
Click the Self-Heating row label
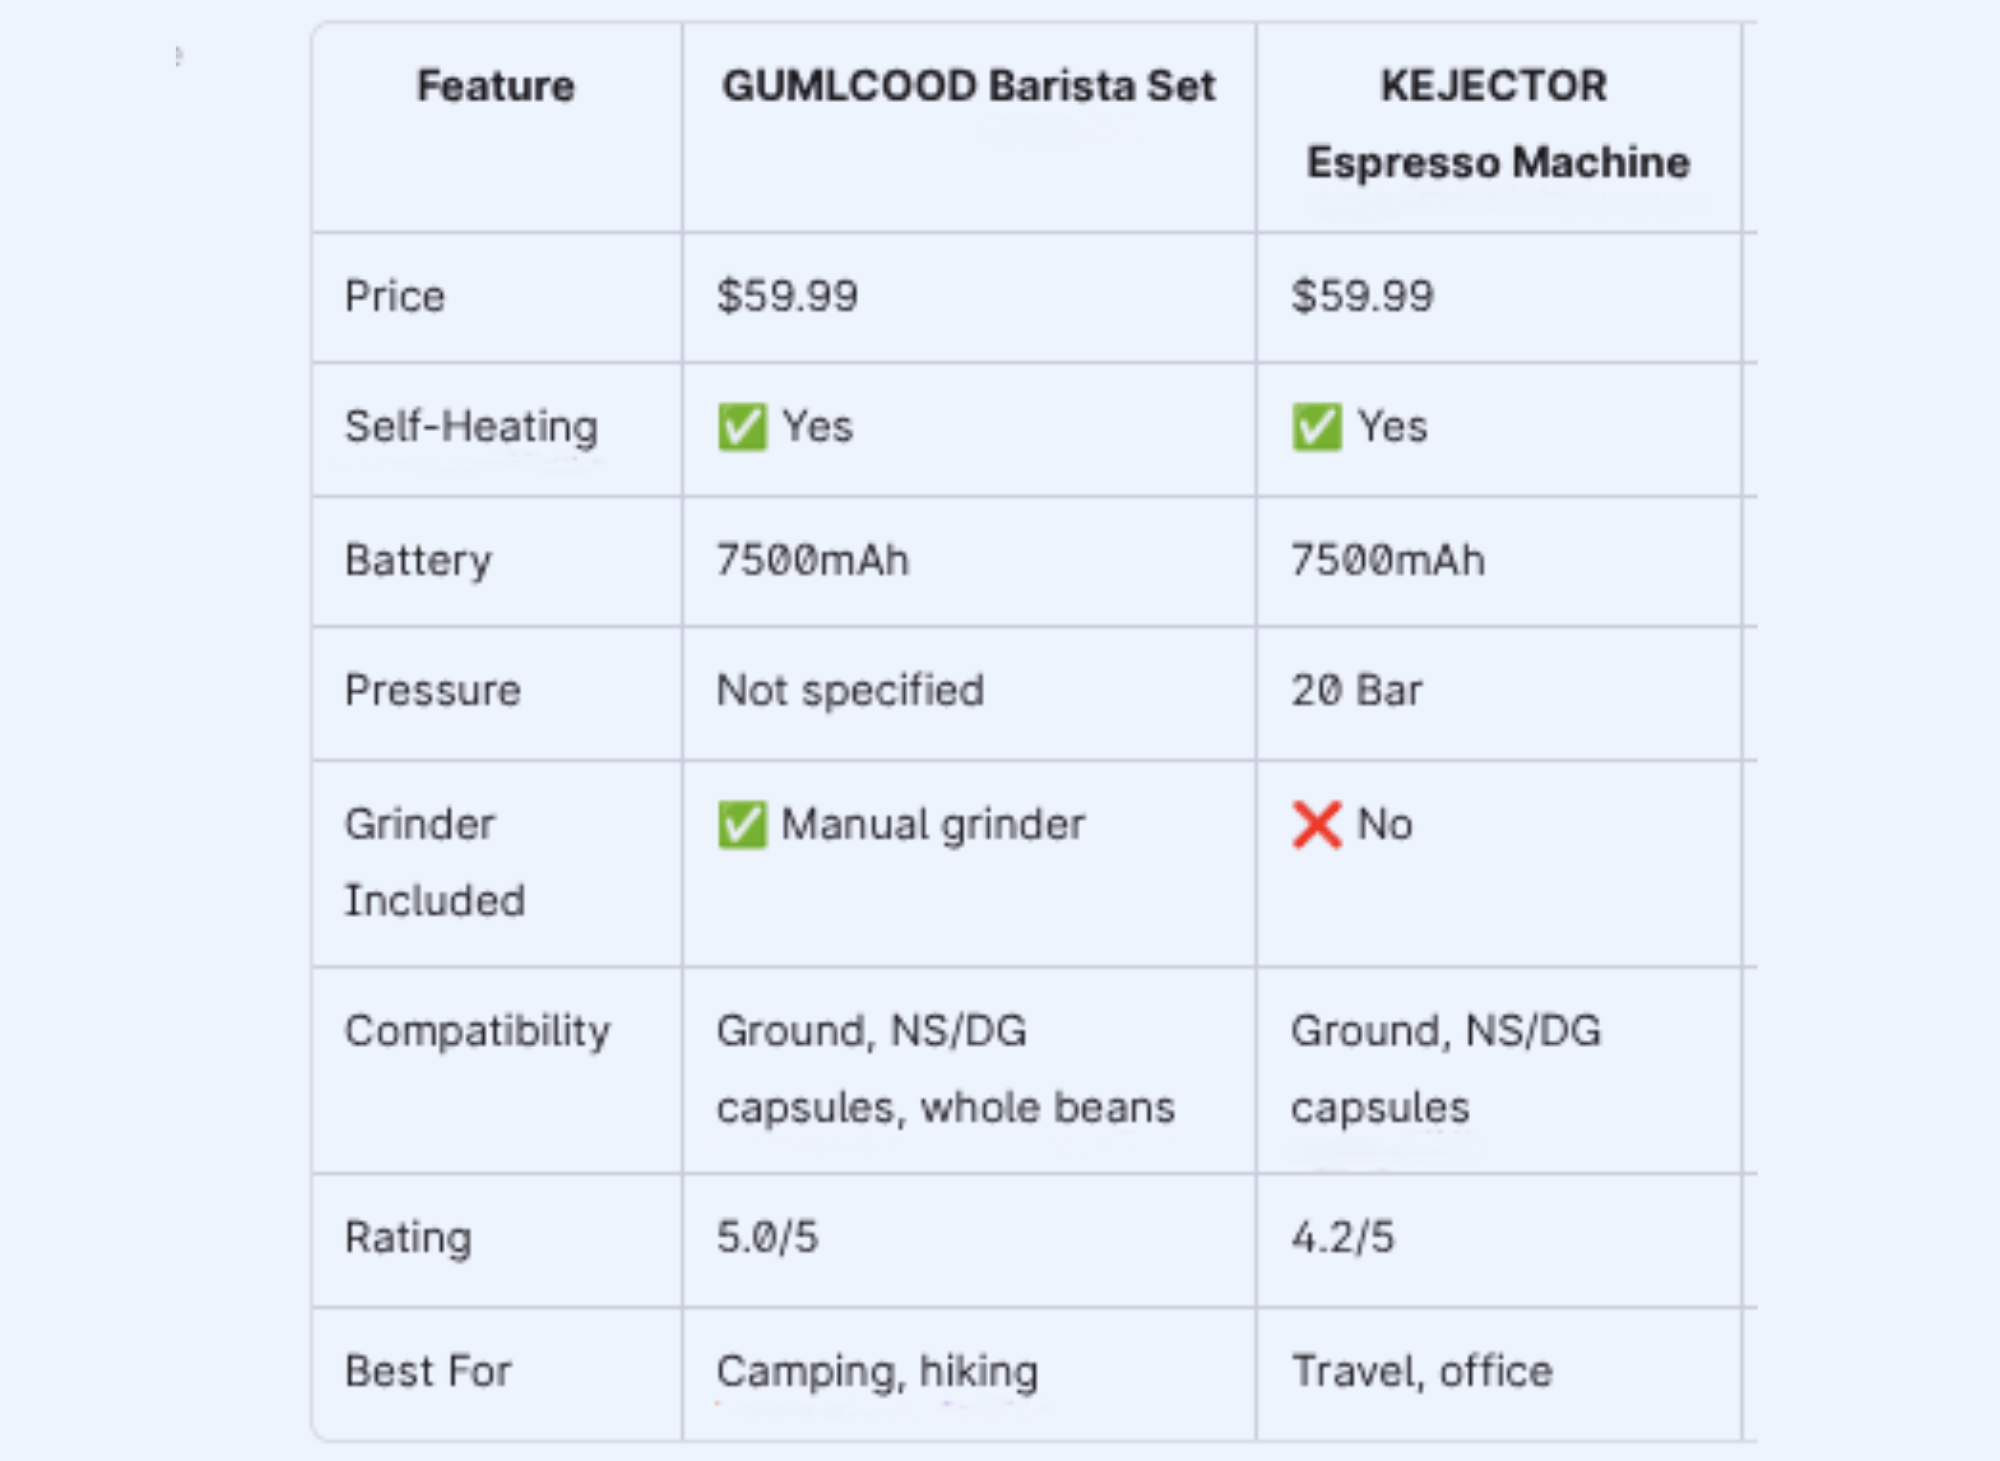(x=471, y=427)
